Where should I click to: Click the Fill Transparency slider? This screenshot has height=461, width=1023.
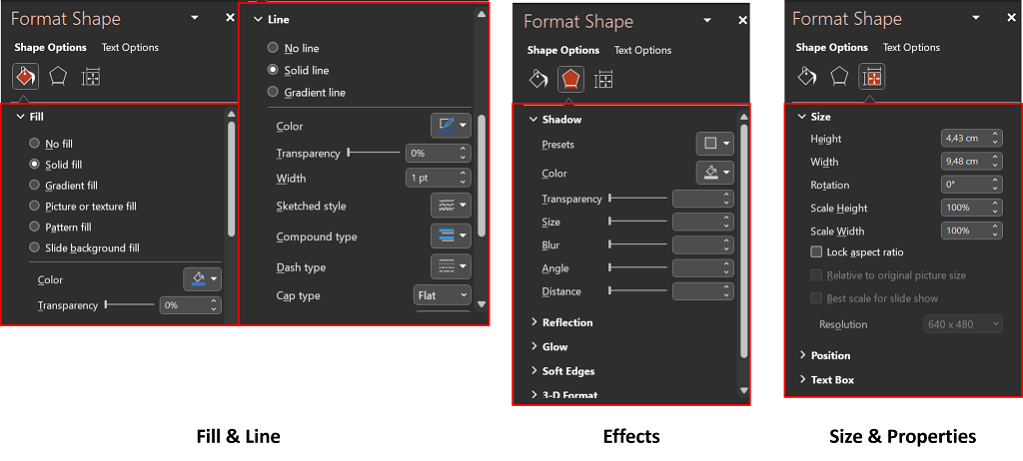tap(129, 305)
